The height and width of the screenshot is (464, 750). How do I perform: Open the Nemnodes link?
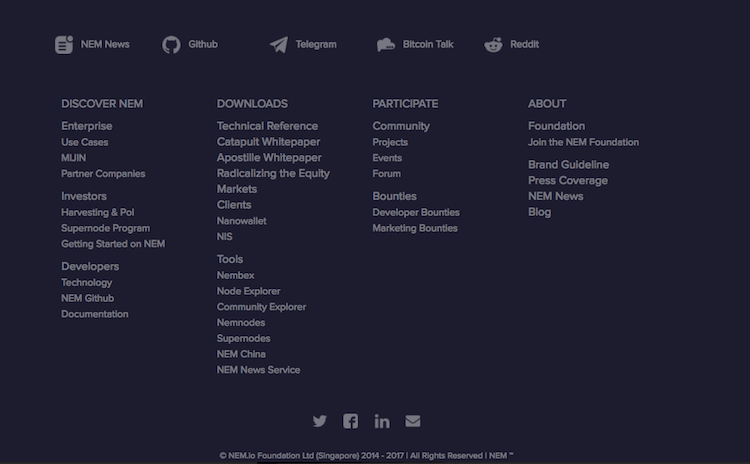pos(241,323)
